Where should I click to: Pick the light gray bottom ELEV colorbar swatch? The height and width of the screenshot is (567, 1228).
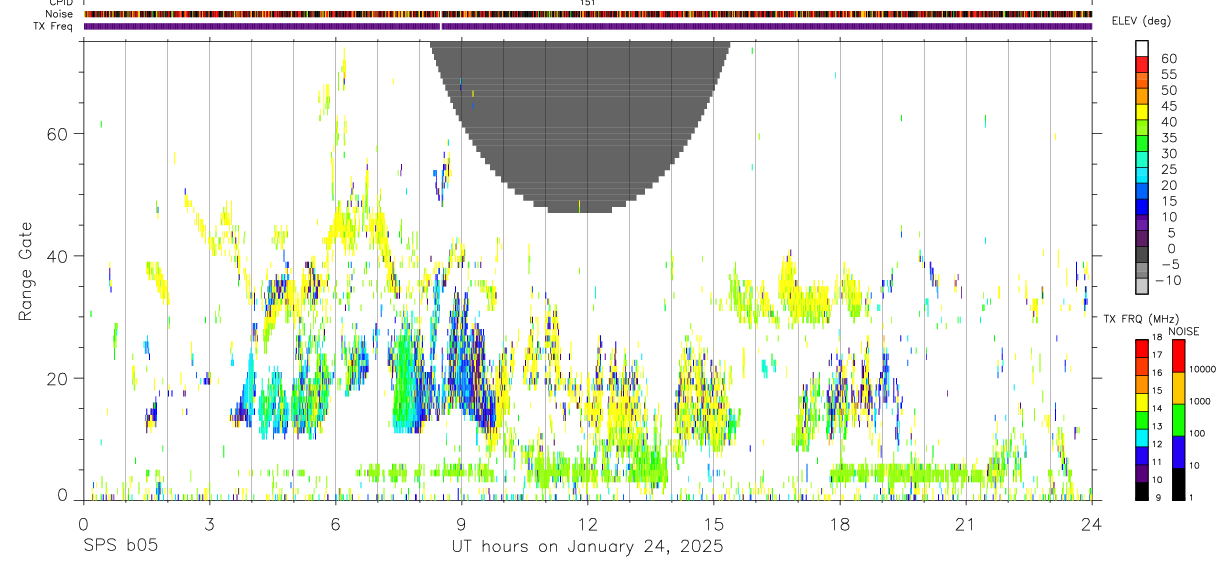coord(1142,286)
